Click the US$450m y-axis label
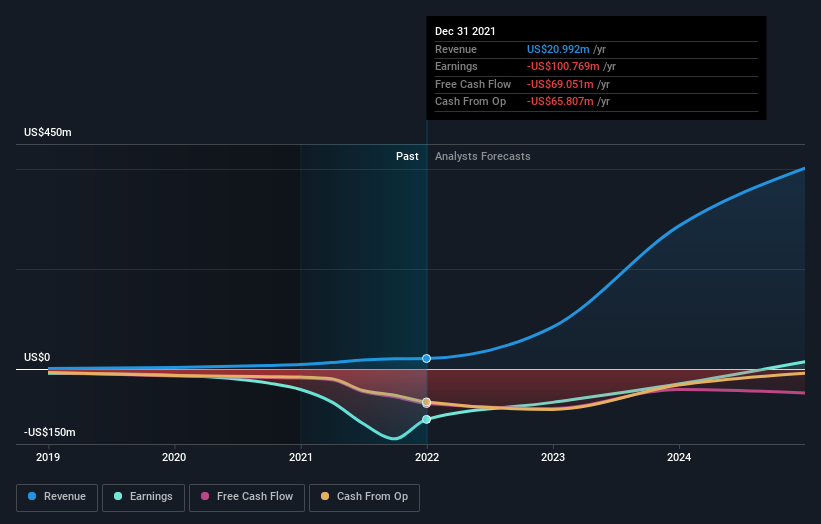Viewport: 821px width, 524px height. click(48, 132)
